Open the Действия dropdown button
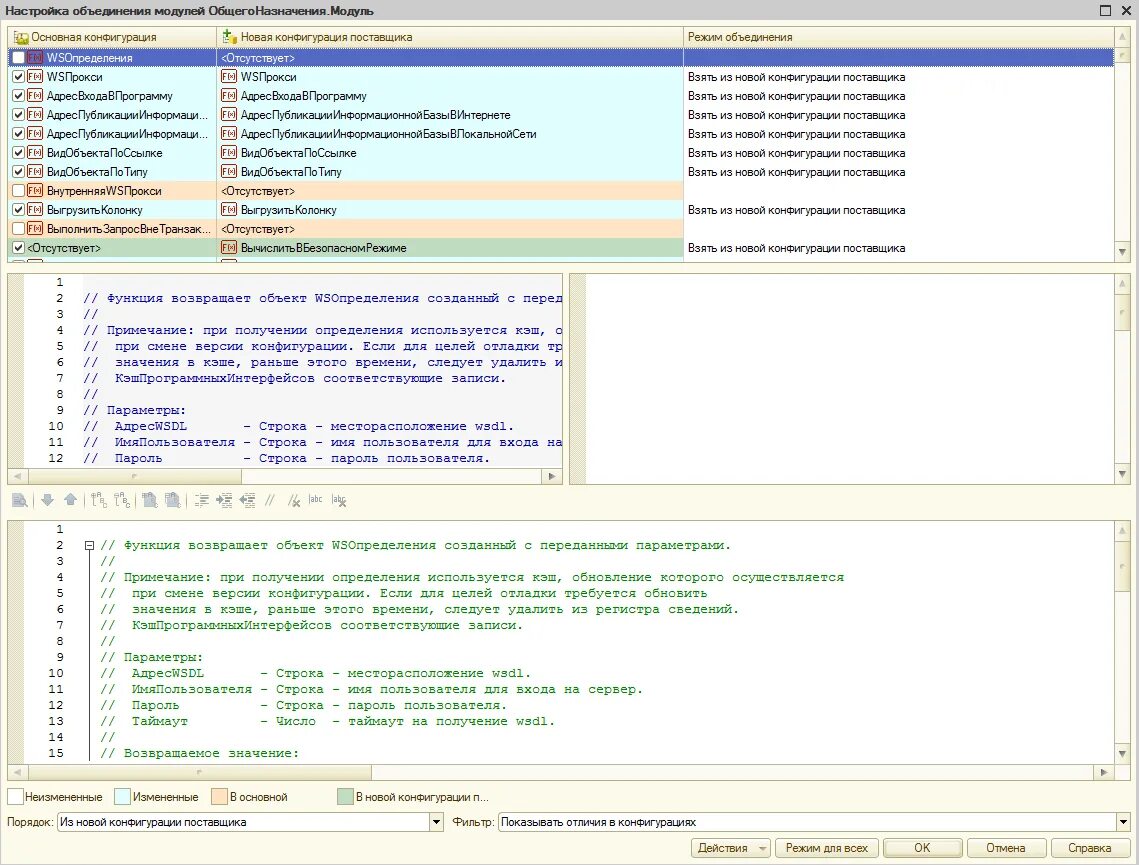The height and width of the screenshot is (865, 1139). 731,848
